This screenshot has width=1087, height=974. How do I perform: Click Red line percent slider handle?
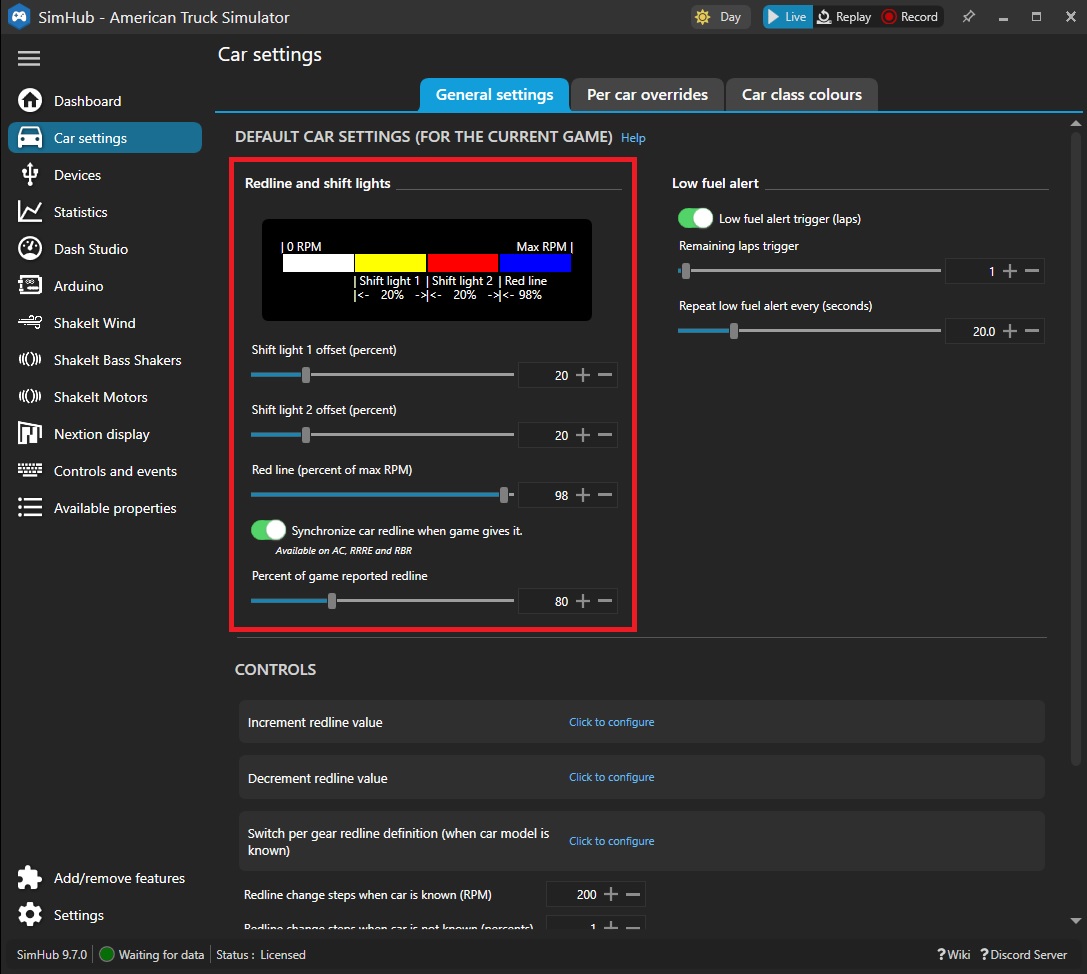click(x=504, y=494)
